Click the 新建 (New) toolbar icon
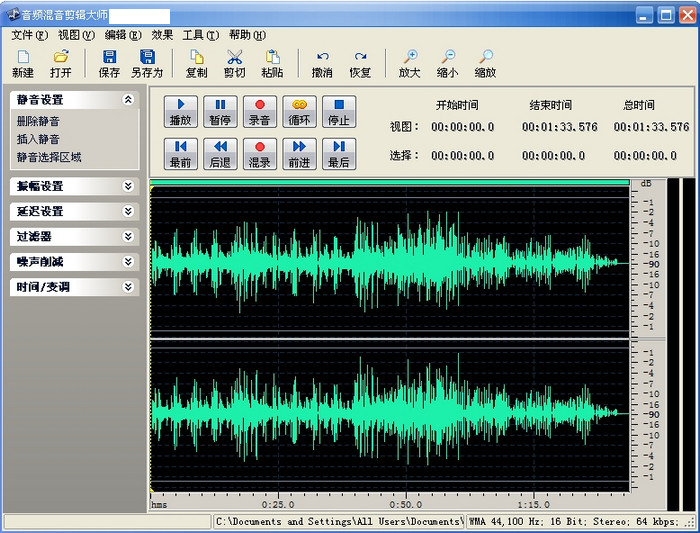The height and width of the screenshot is (533, 700). coord(23,63)
